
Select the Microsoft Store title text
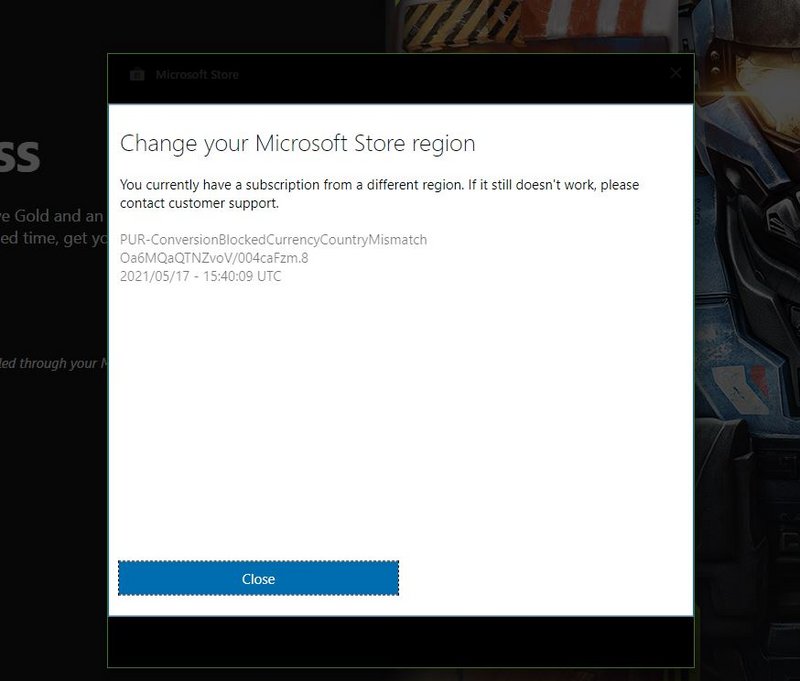[197, 74]
